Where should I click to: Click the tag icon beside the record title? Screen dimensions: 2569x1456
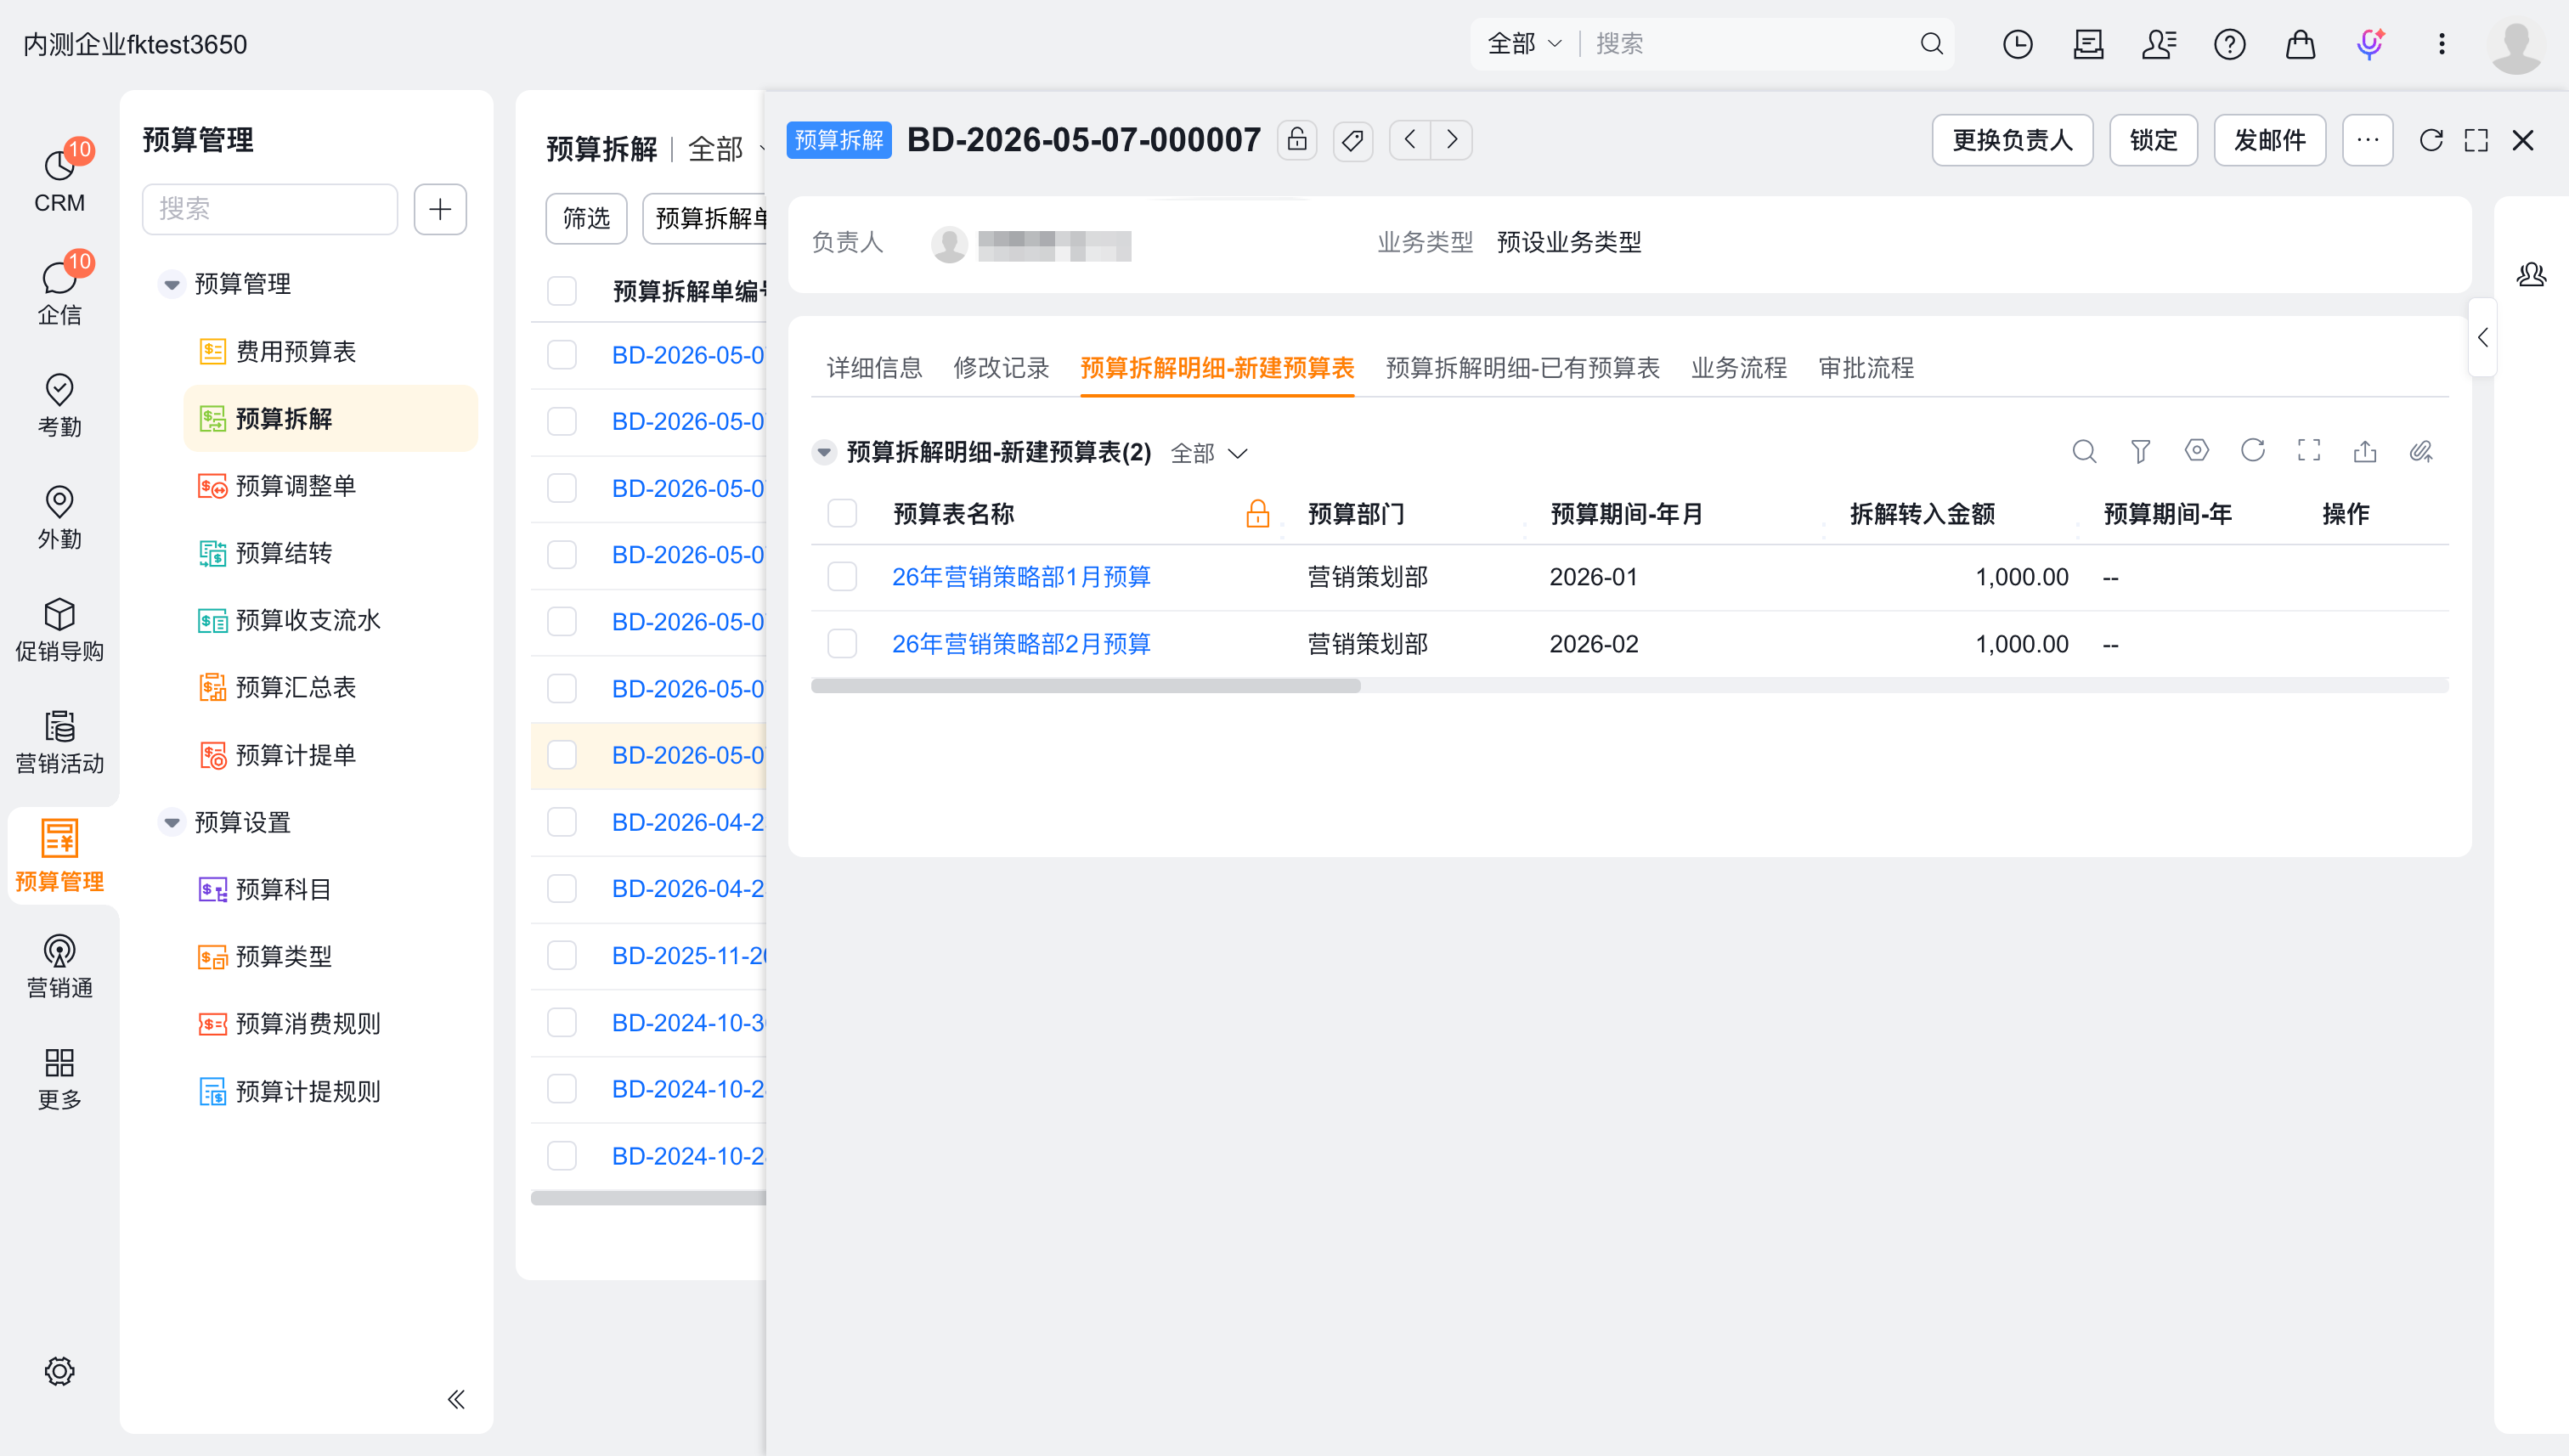tap(1353, 139)
